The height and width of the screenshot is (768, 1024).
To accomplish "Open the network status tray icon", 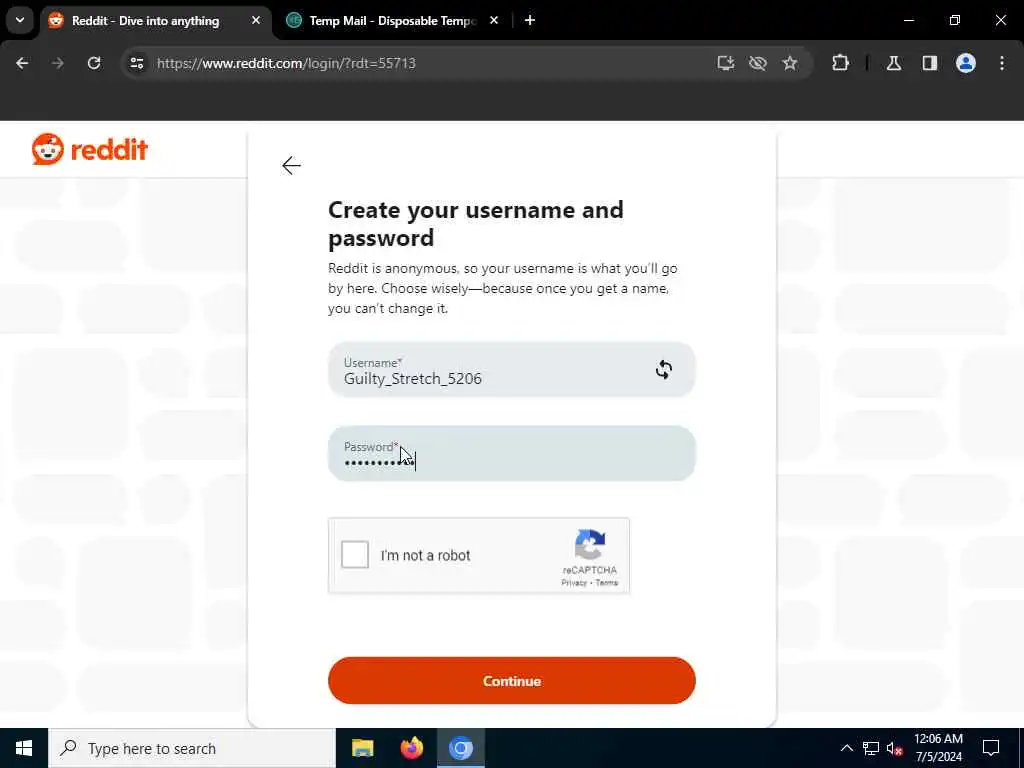I will point(871,748).
